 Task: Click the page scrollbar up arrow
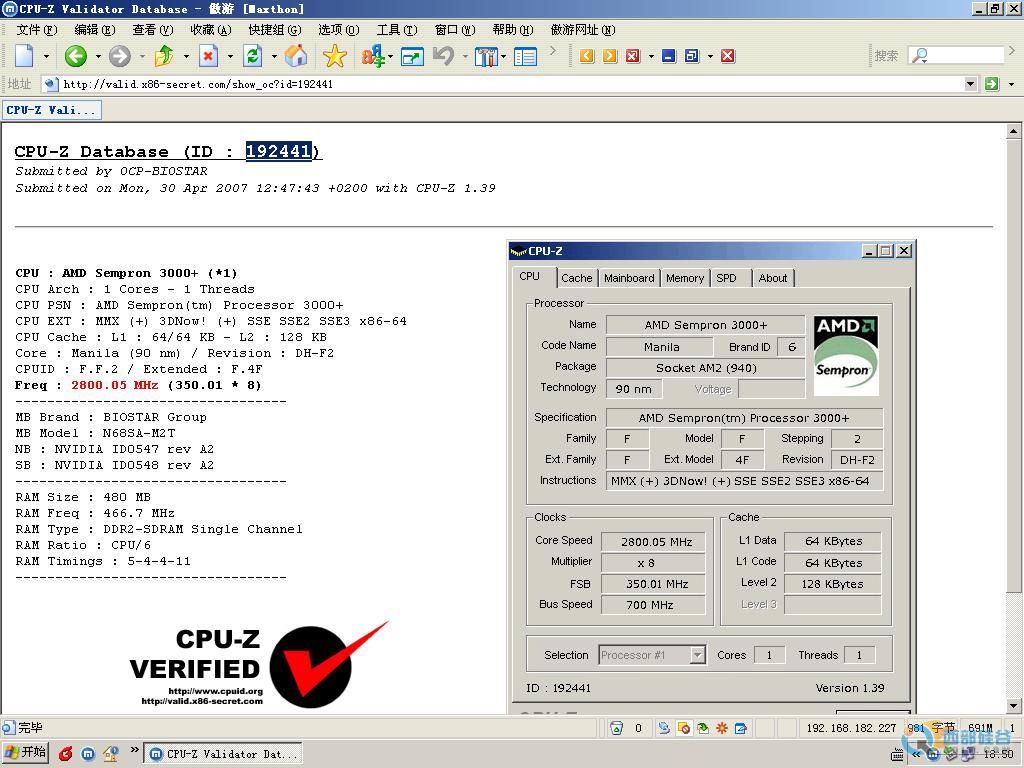(1013, 131)
